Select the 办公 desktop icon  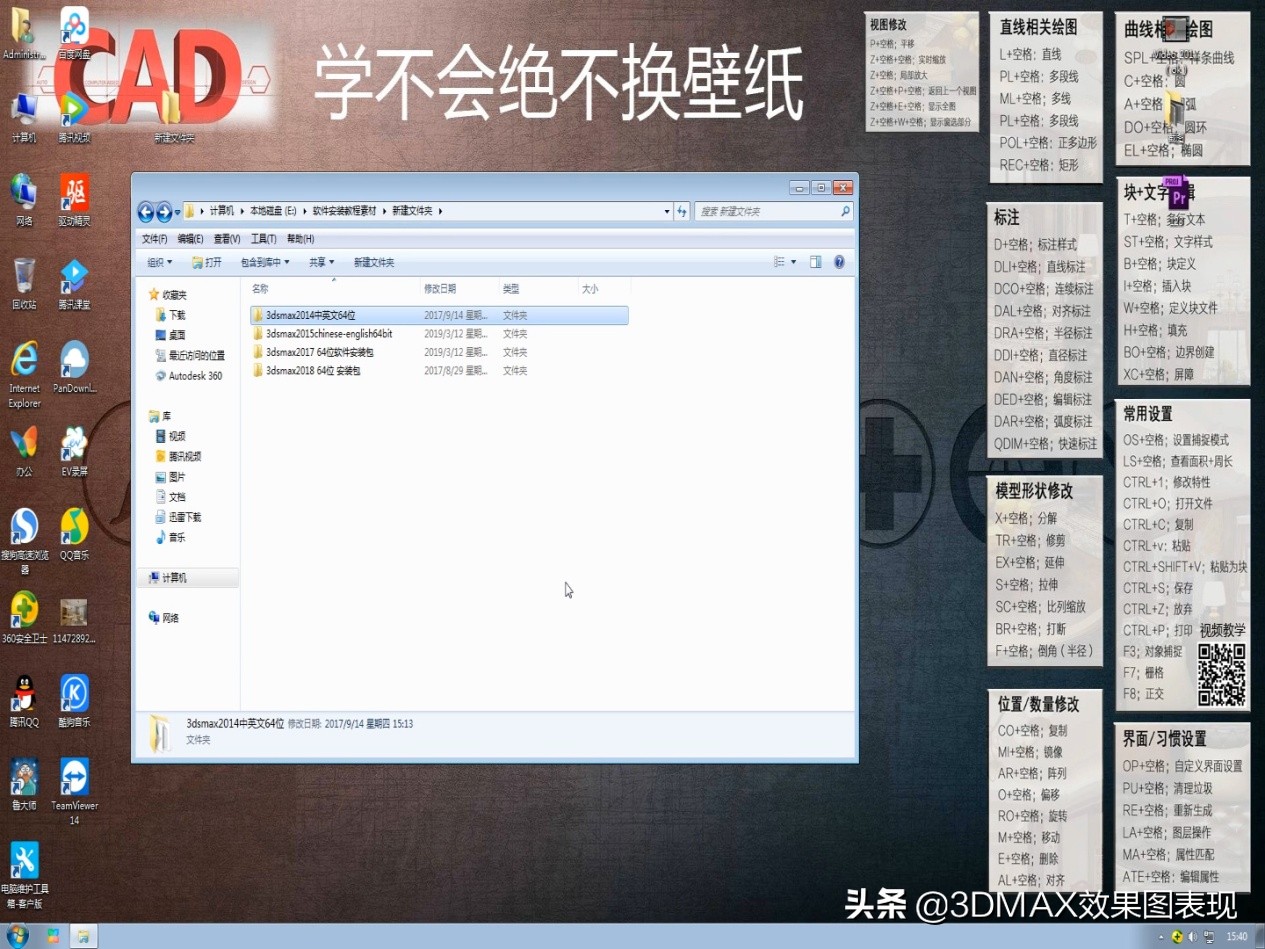pos(24,451)
